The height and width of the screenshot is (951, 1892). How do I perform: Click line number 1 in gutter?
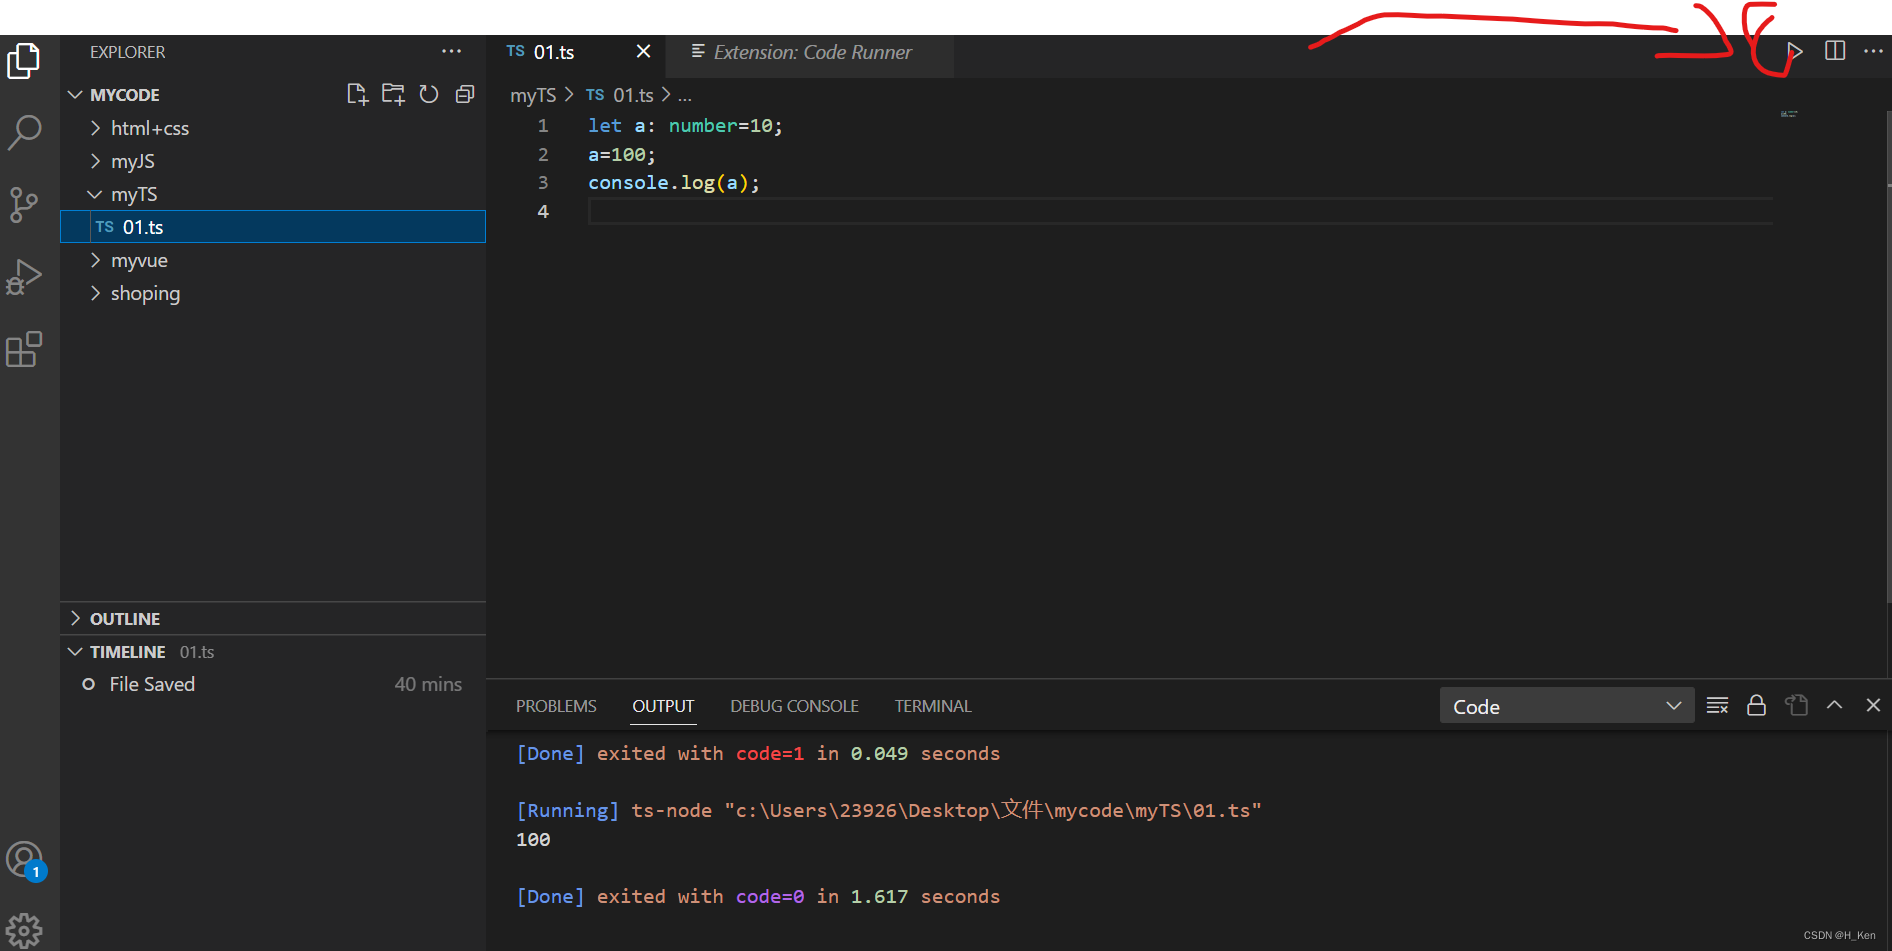543,126
